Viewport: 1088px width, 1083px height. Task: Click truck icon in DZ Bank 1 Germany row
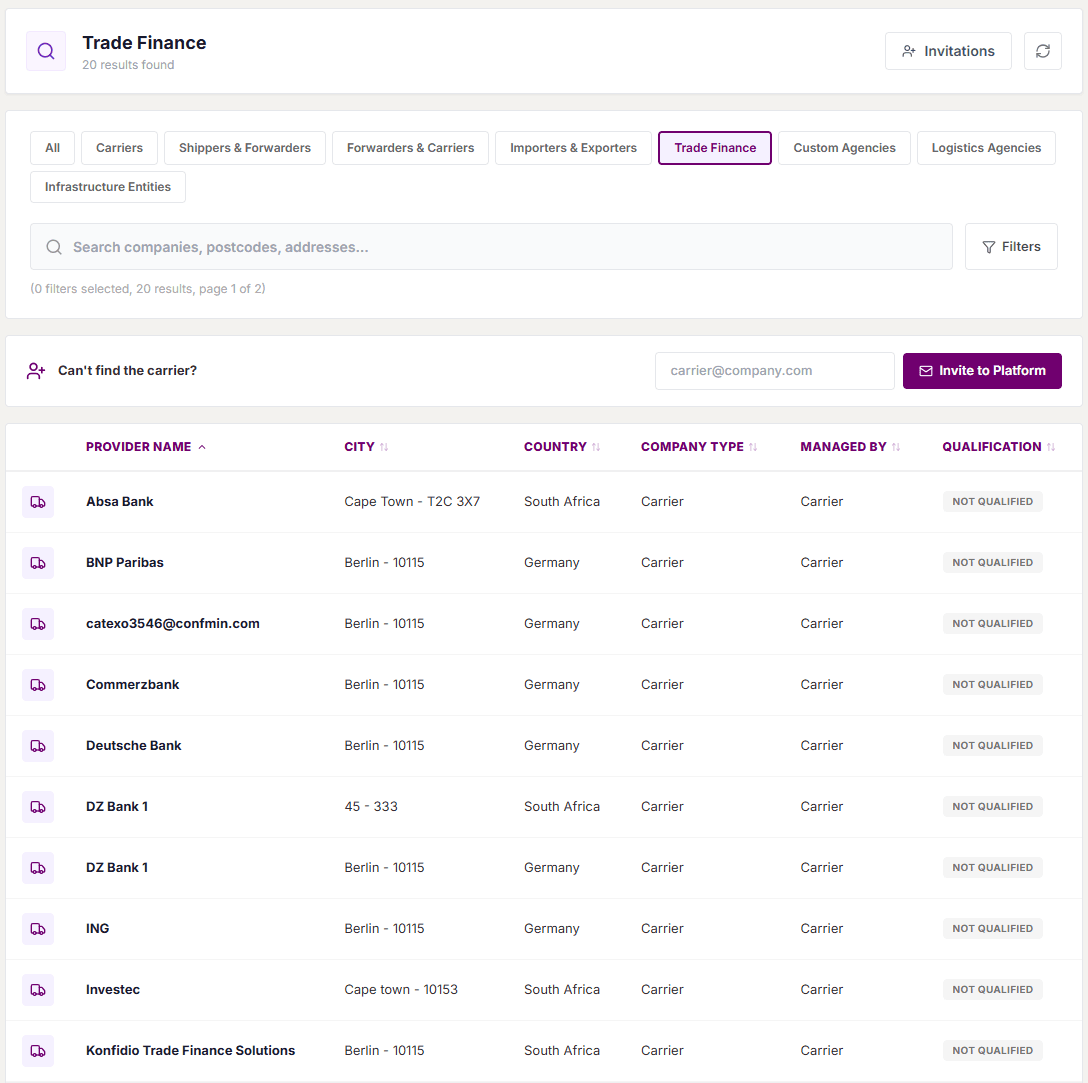point(38,868)
